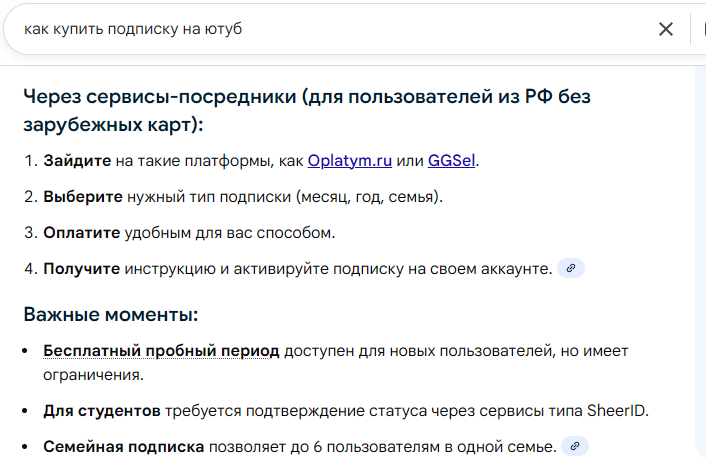
Task: Clear the search query with the X icon
Action: [x=665, y=29]
